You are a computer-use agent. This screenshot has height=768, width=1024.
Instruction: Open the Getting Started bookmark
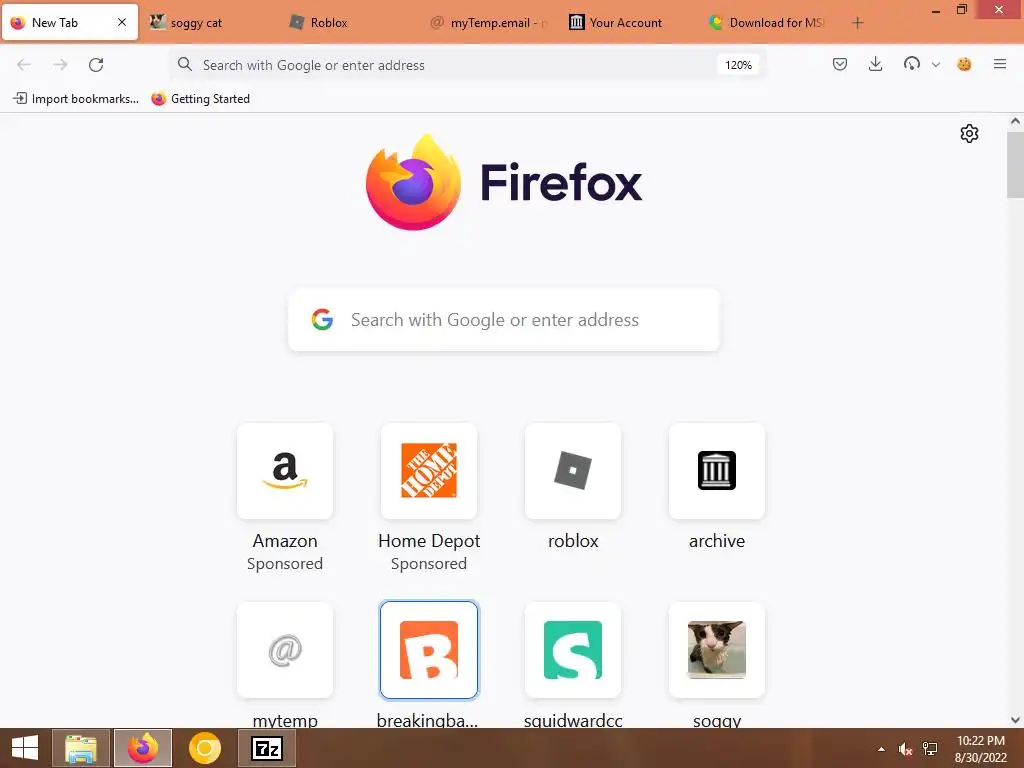click(x=200, y=99)
